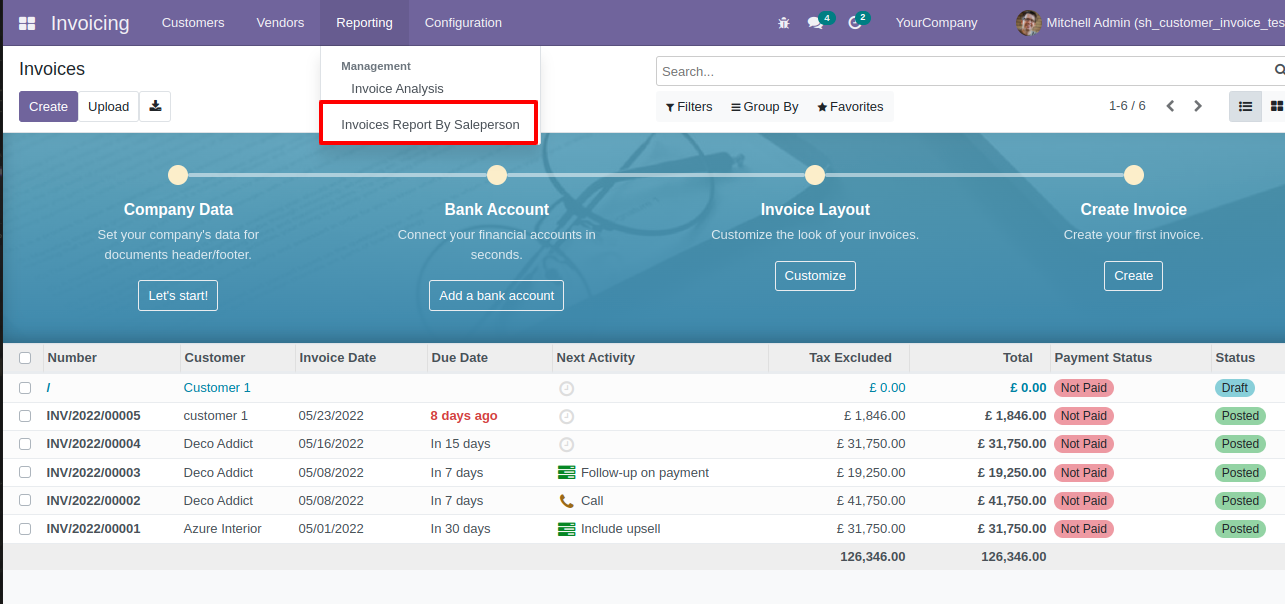Toggle select-all checkbox in table header
The height and width of the screenshot is (604, 1285).
(25, 358)
